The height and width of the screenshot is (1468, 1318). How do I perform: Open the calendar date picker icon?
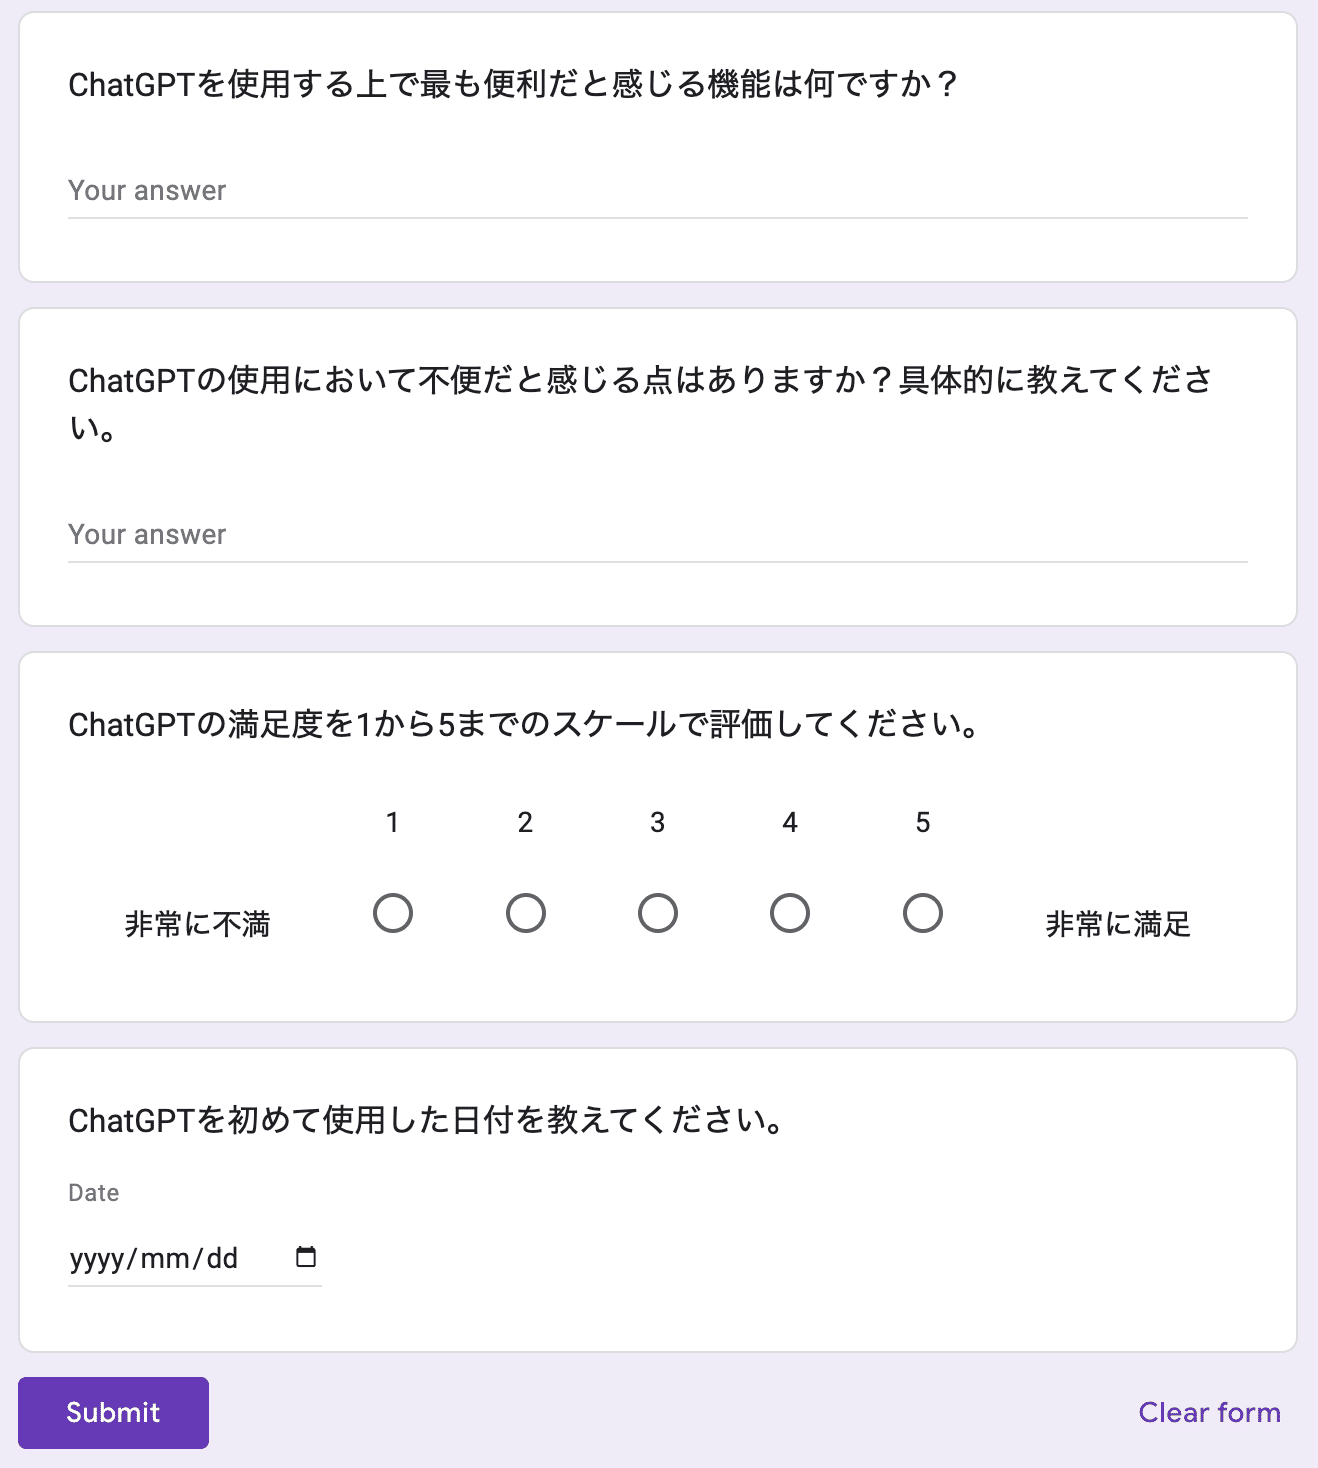click(306, 1257)
